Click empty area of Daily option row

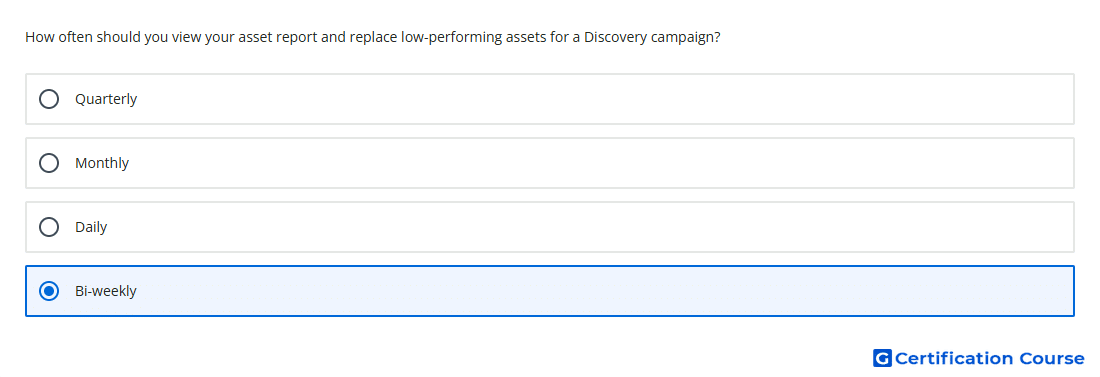pos(603,227)
